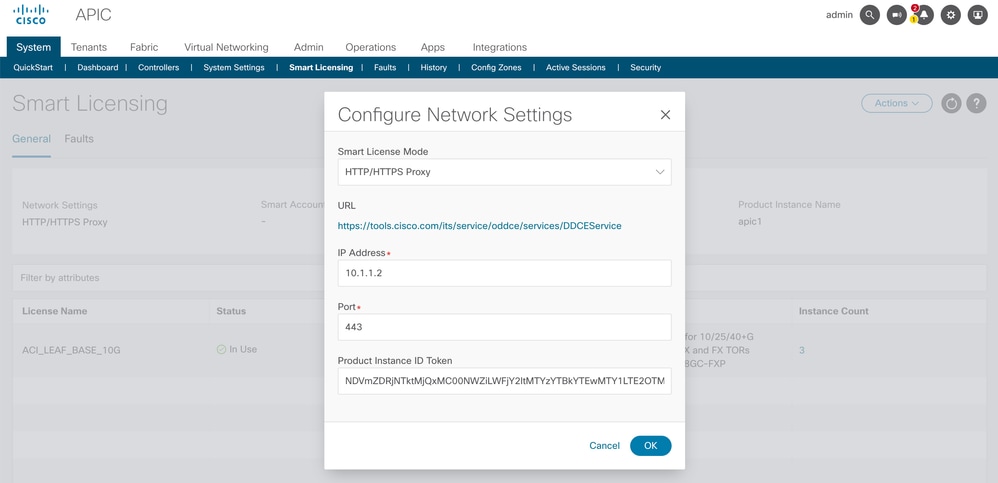Viewport: 998px width, 483px height.
Task: Click the instance count link 3
Action: pos(801,350)
